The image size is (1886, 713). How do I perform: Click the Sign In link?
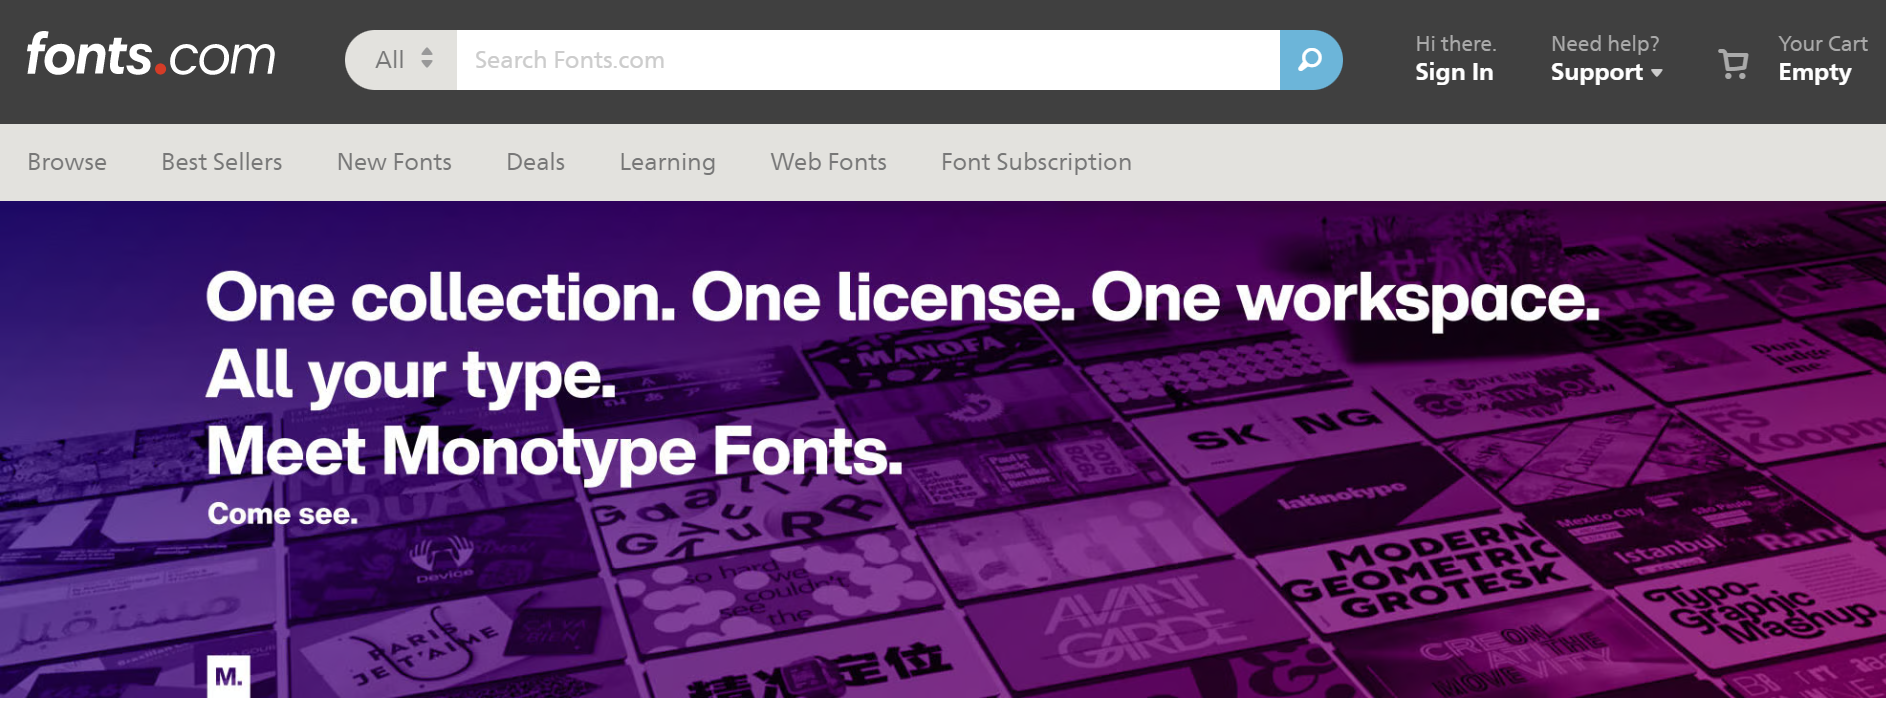click(1454, 72)
